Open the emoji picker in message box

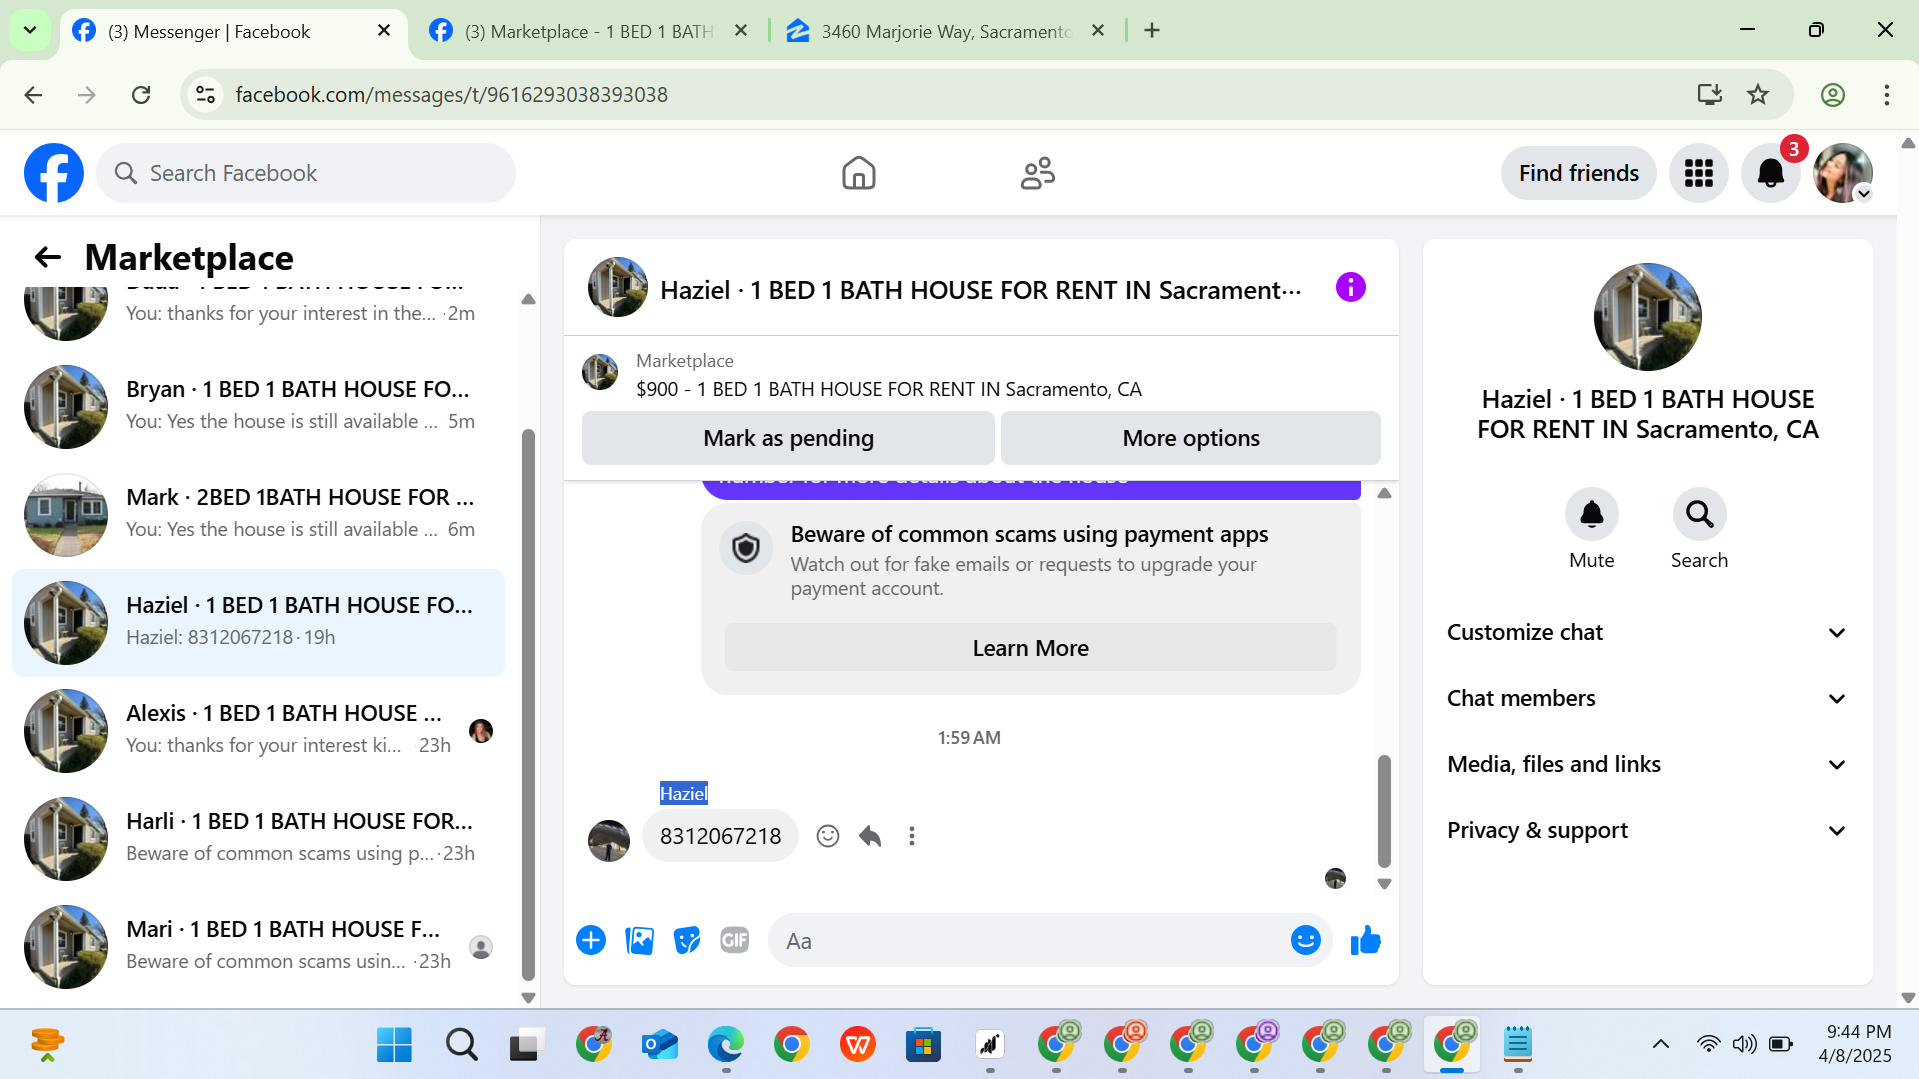coord(1305,940)
